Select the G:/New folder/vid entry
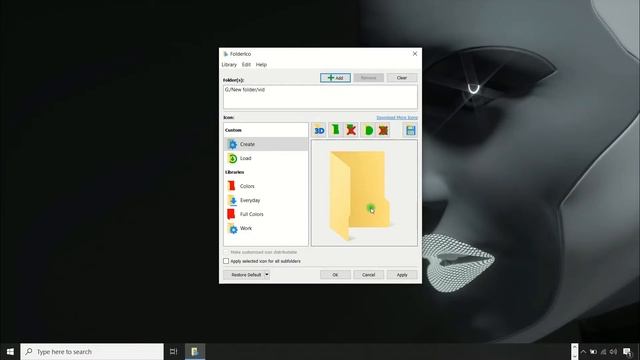This screenshot has height=360, width=640. [245, 90]
